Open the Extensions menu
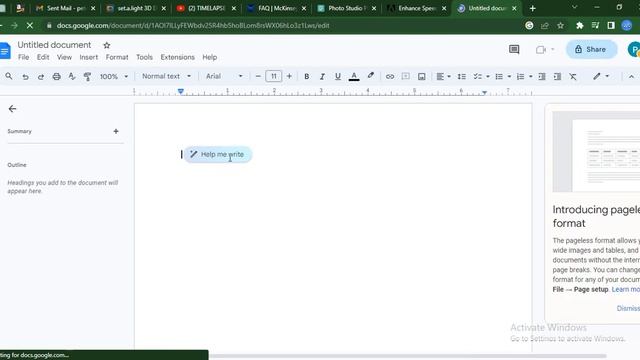Viewport: 640px width, 360px height. pyautogui.click(x=178, y=57)
